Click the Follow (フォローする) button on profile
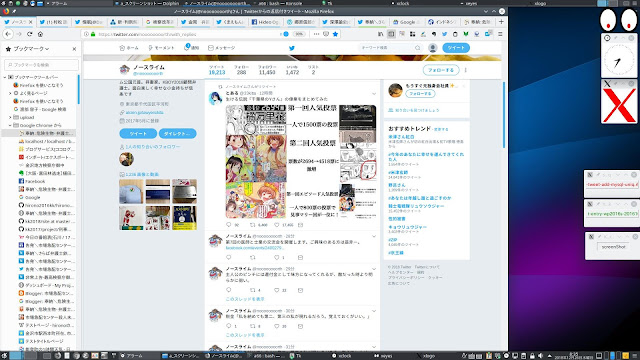The height and width of the screenshot is (360, 640). tap(441, 70)
